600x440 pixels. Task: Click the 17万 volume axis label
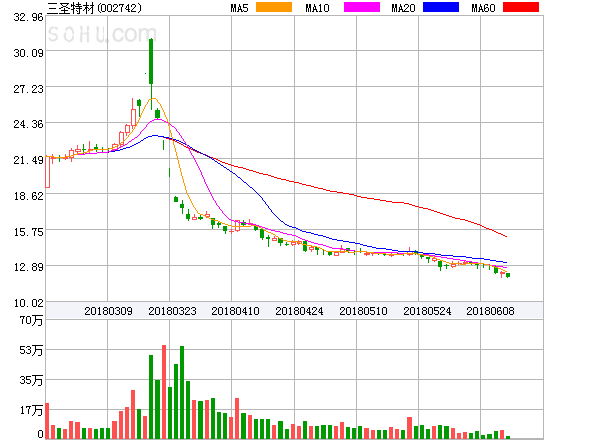point(31,410)
